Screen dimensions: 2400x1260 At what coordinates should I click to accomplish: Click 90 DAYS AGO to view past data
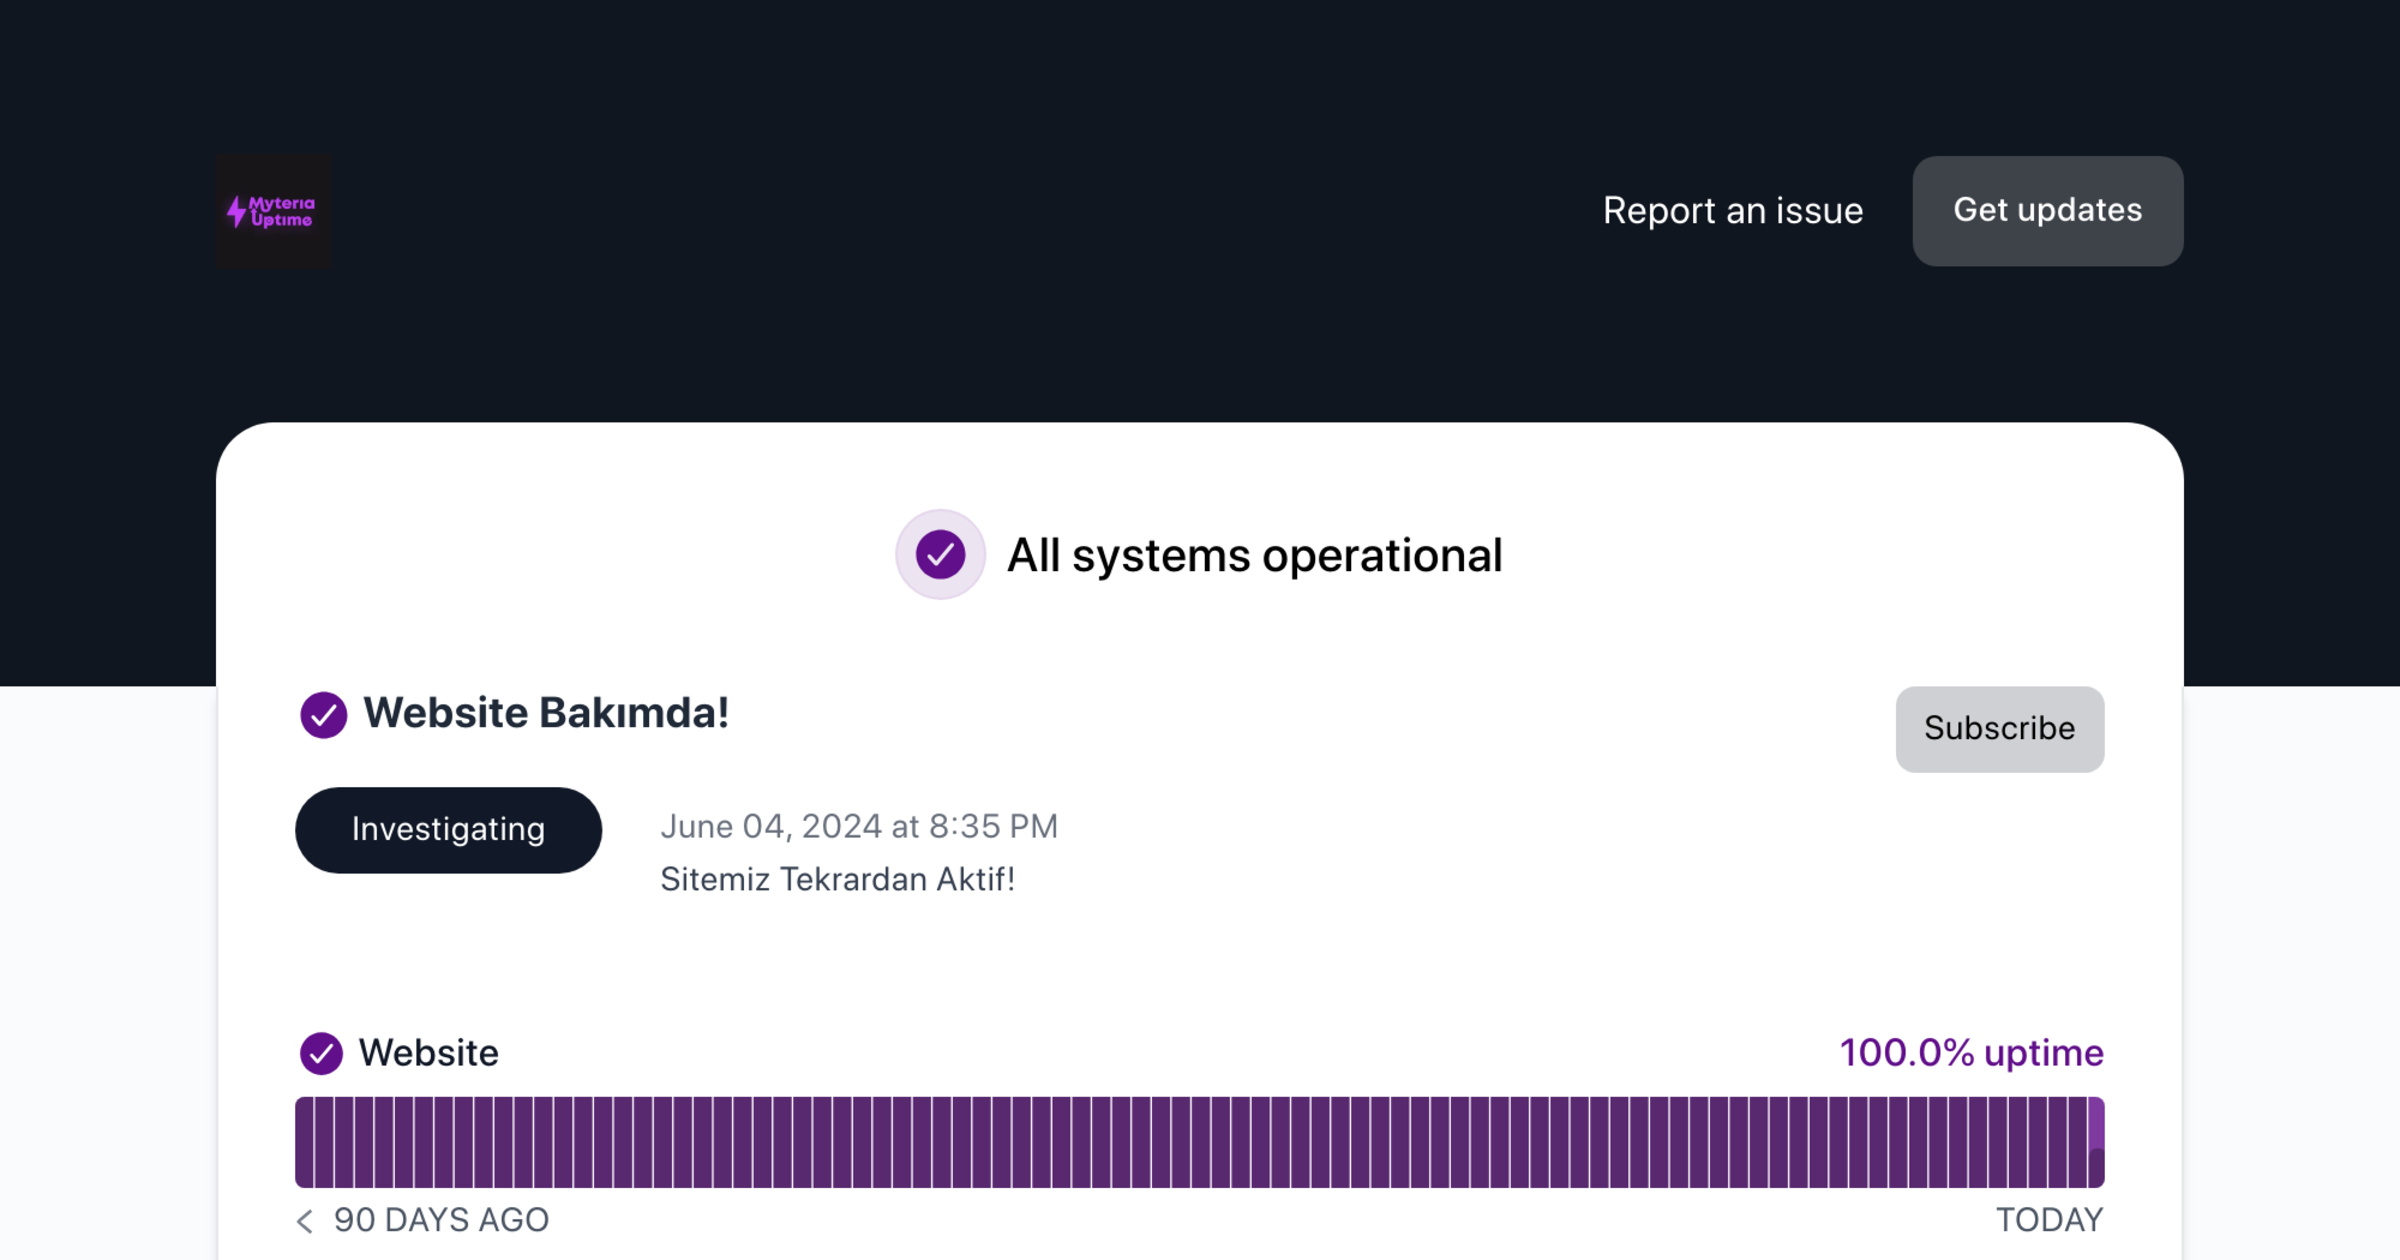tap(440, 1219)
